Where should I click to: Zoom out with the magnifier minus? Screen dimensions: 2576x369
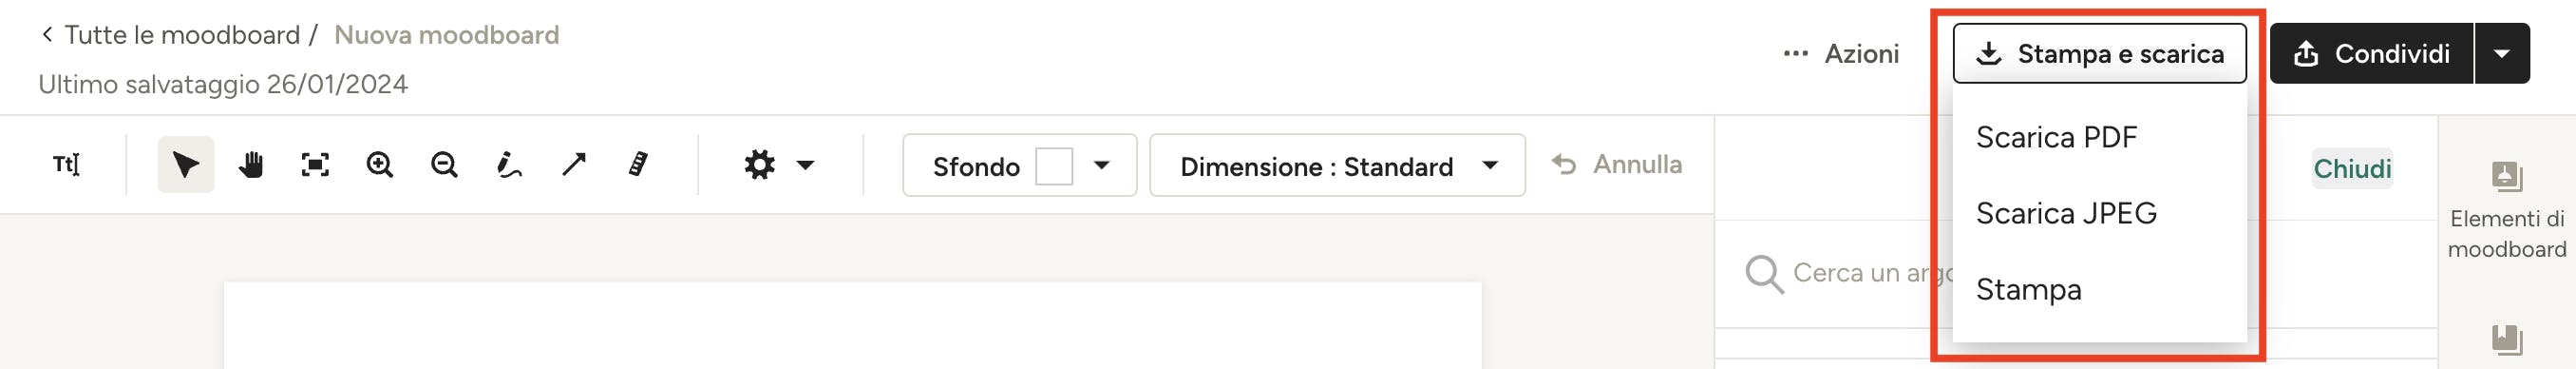(444, 164)
